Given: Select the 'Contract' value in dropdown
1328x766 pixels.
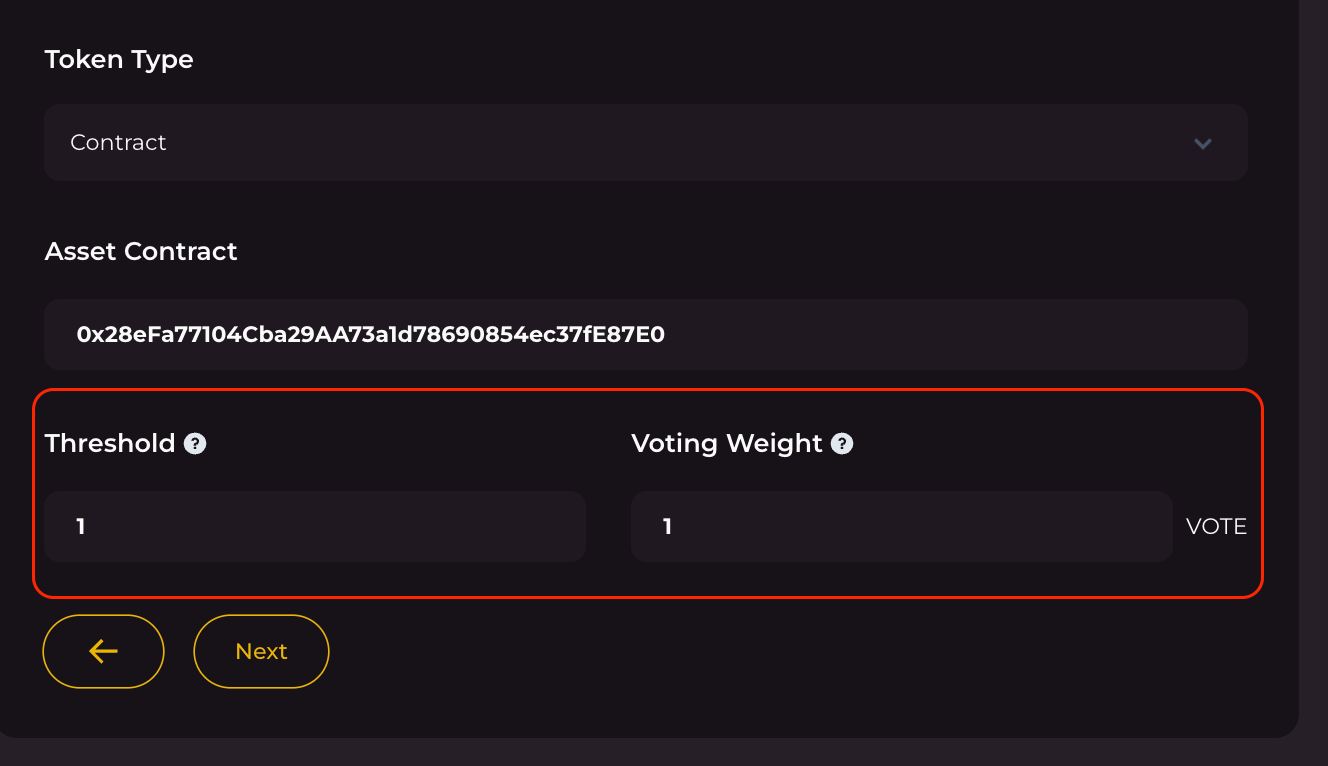Looking at the screenshot, I should coord(118,143).
